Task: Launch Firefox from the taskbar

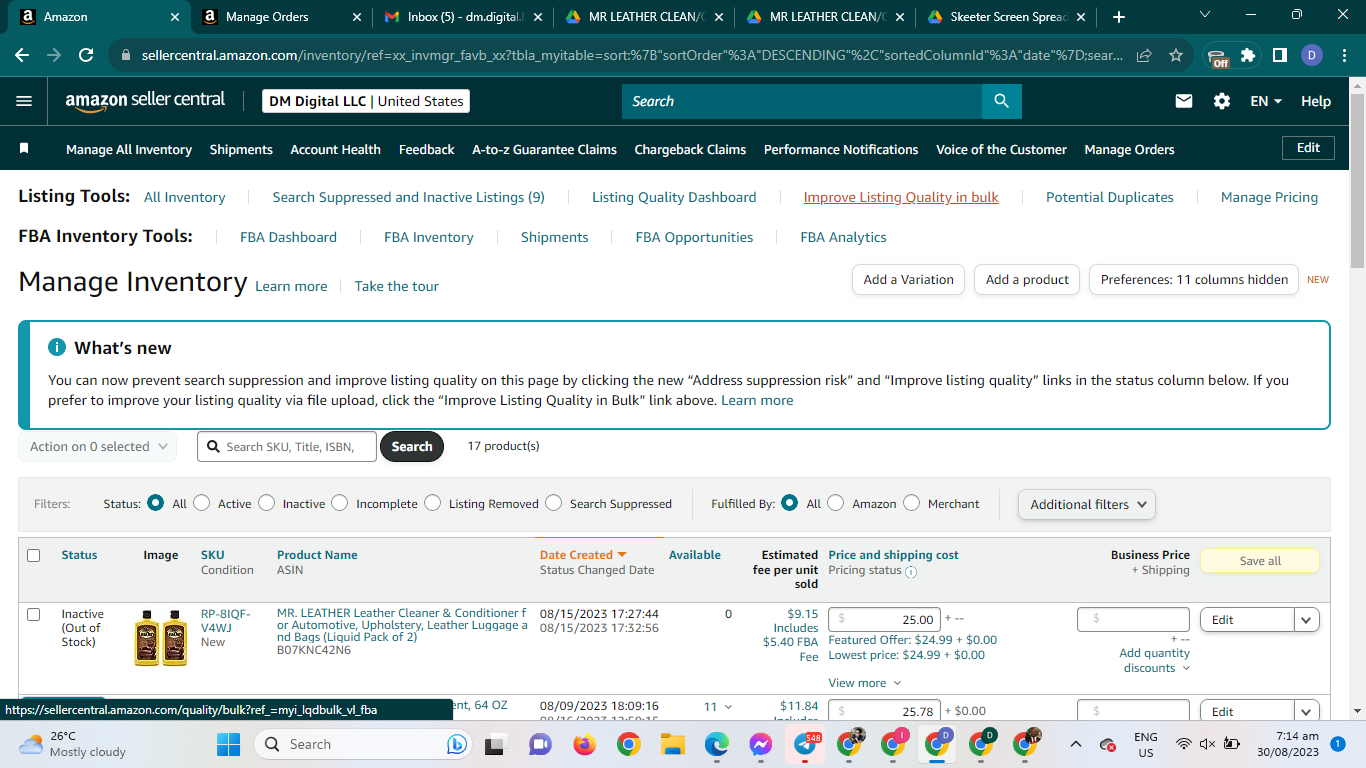Action: coord(584,744)
